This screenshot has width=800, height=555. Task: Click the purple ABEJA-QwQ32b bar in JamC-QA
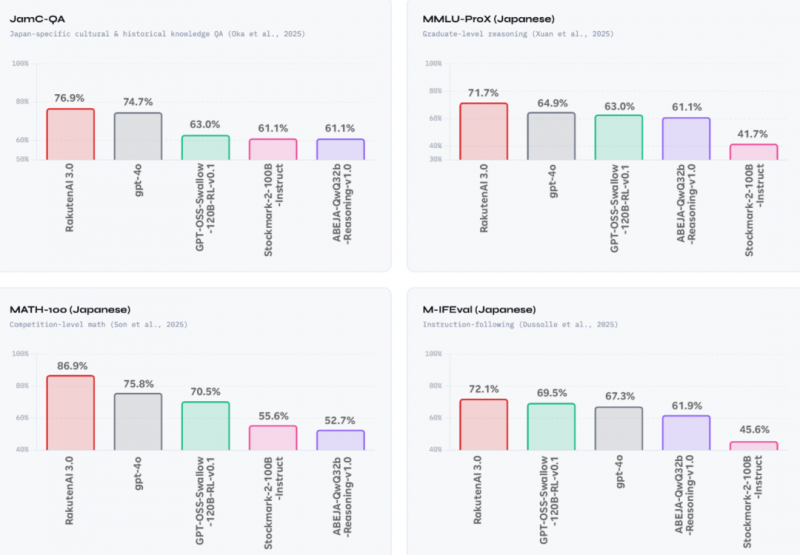coord(340,149)
